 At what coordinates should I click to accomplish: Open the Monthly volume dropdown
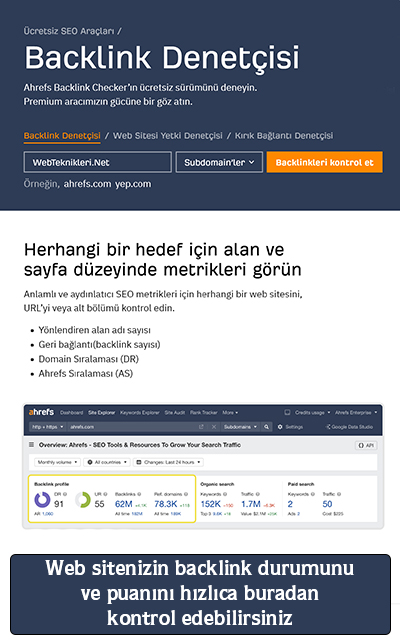(x=57, y=462)
